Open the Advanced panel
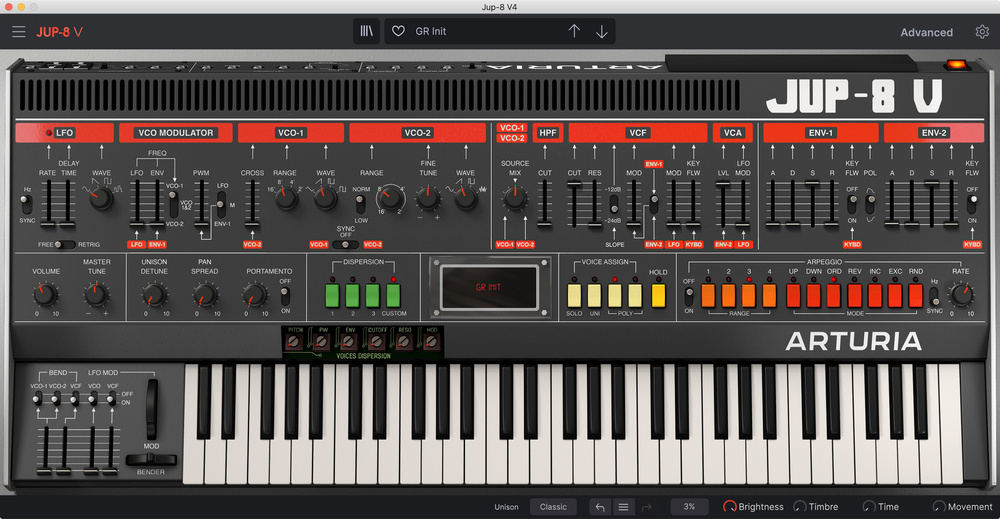The image size is (1000, 519). click(x=926, y=32)
